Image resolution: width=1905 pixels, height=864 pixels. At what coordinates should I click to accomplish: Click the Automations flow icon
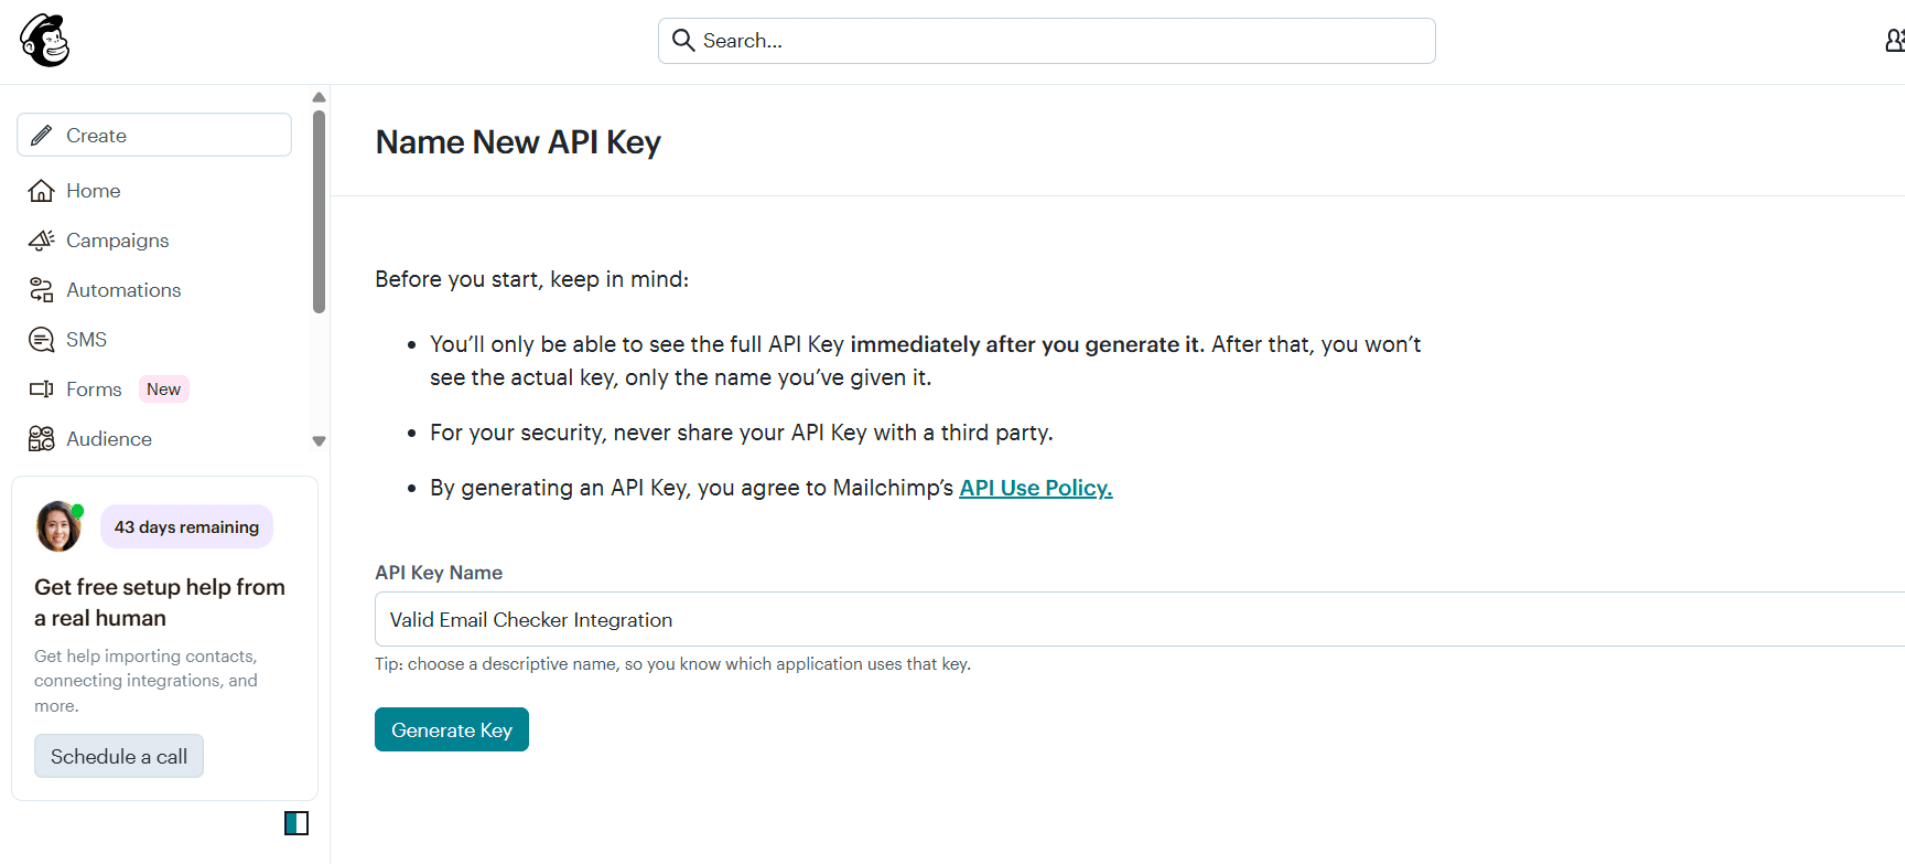click(x=41, y=290)
